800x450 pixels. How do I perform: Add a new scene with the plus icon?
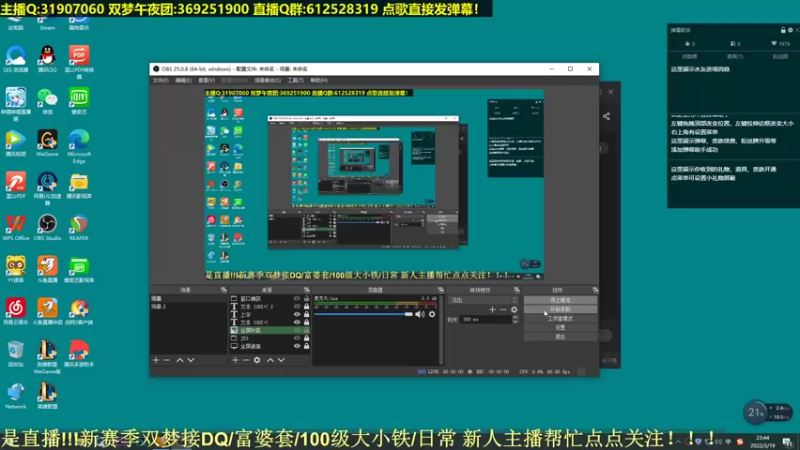coord(156,360)
